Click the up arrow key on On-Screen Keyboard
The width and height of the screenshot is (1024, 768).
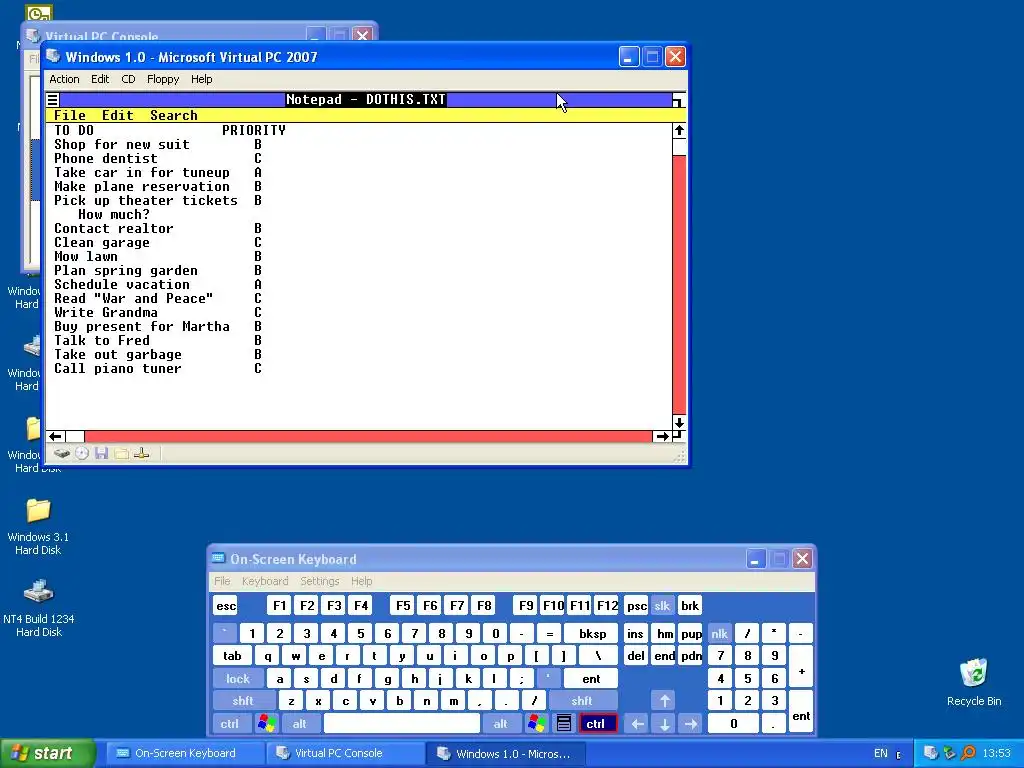click(x=664, y=701)
